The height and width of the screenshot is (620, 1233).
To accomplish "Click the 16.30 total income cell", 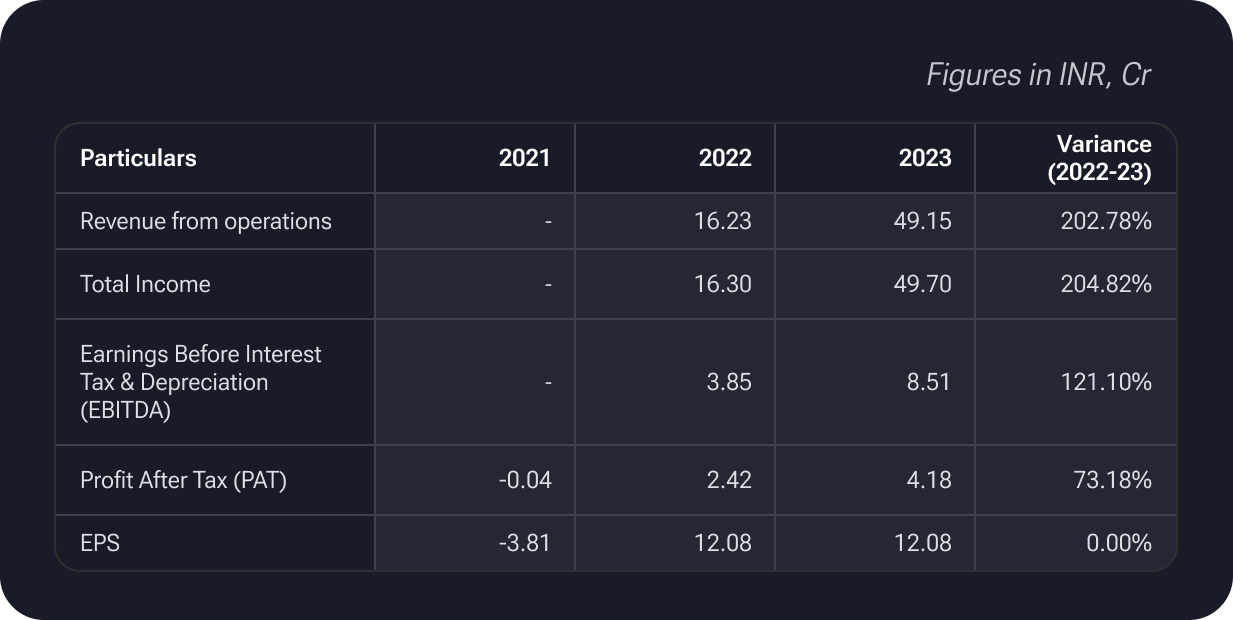I will (x=722, y=284).
